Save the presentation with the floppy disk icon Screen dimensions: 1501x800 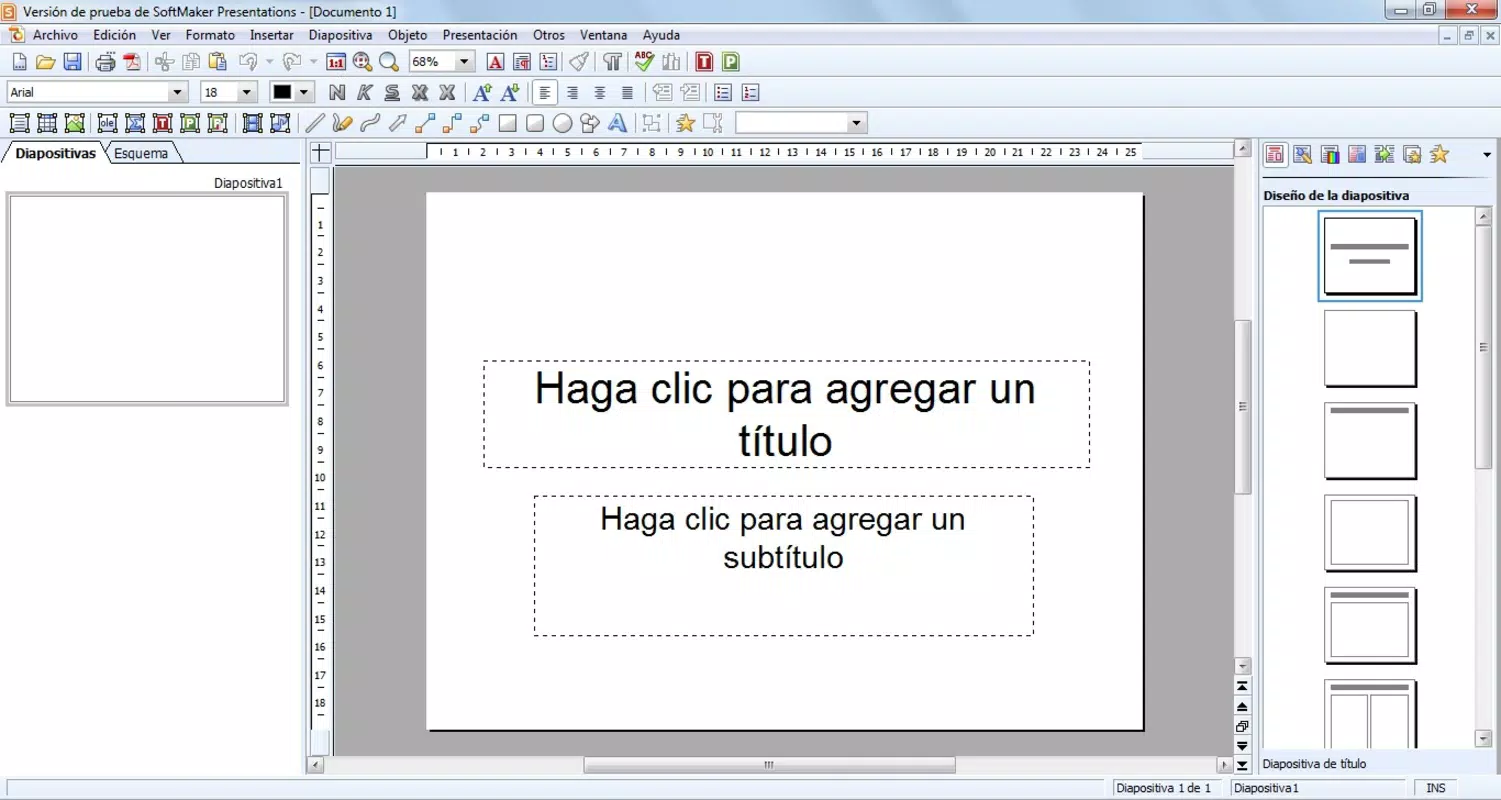point(72,62)
